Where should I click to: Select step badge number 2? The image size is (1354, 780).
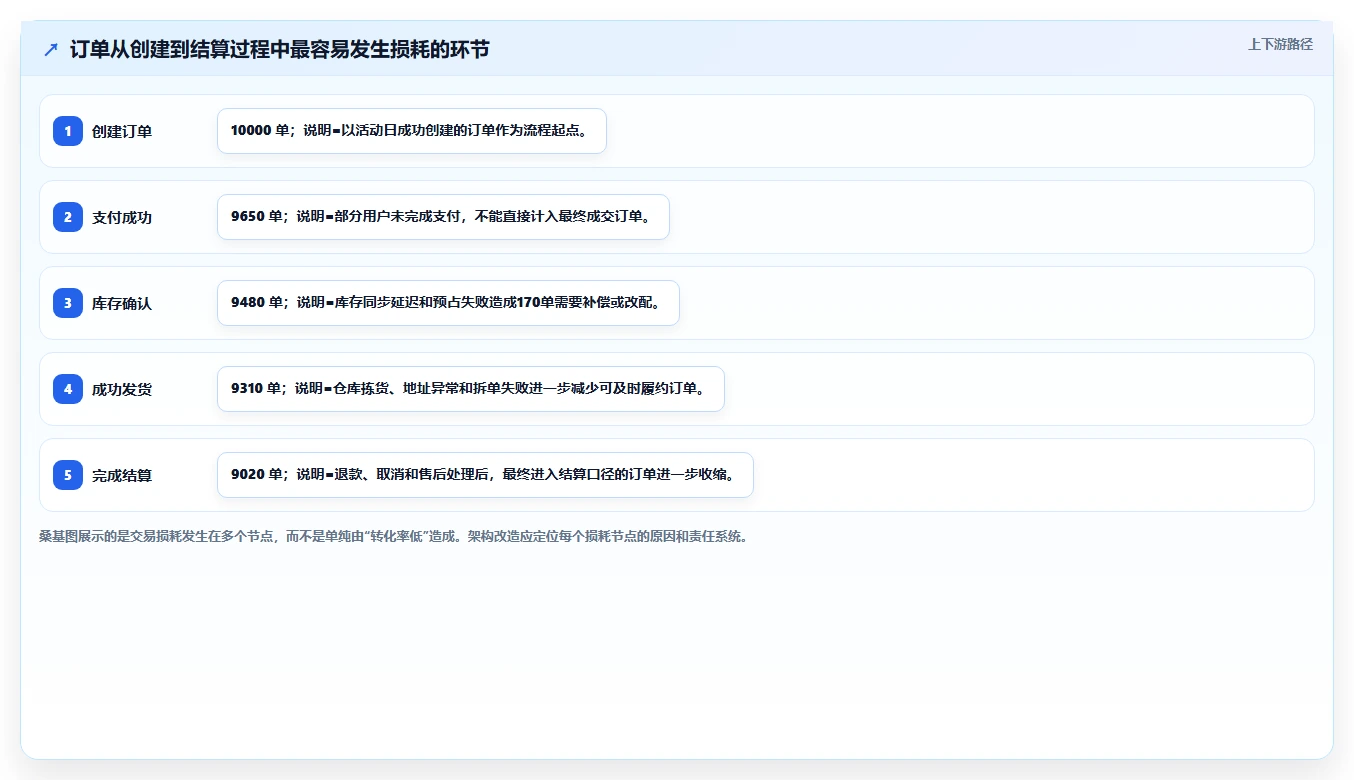point(68,217)
